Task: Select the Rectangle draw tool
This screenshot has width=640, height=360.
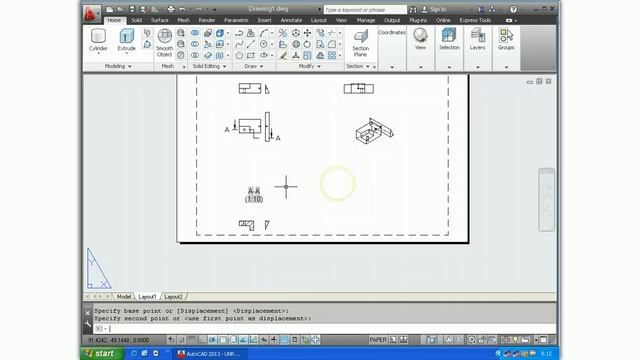Action: 251,55
